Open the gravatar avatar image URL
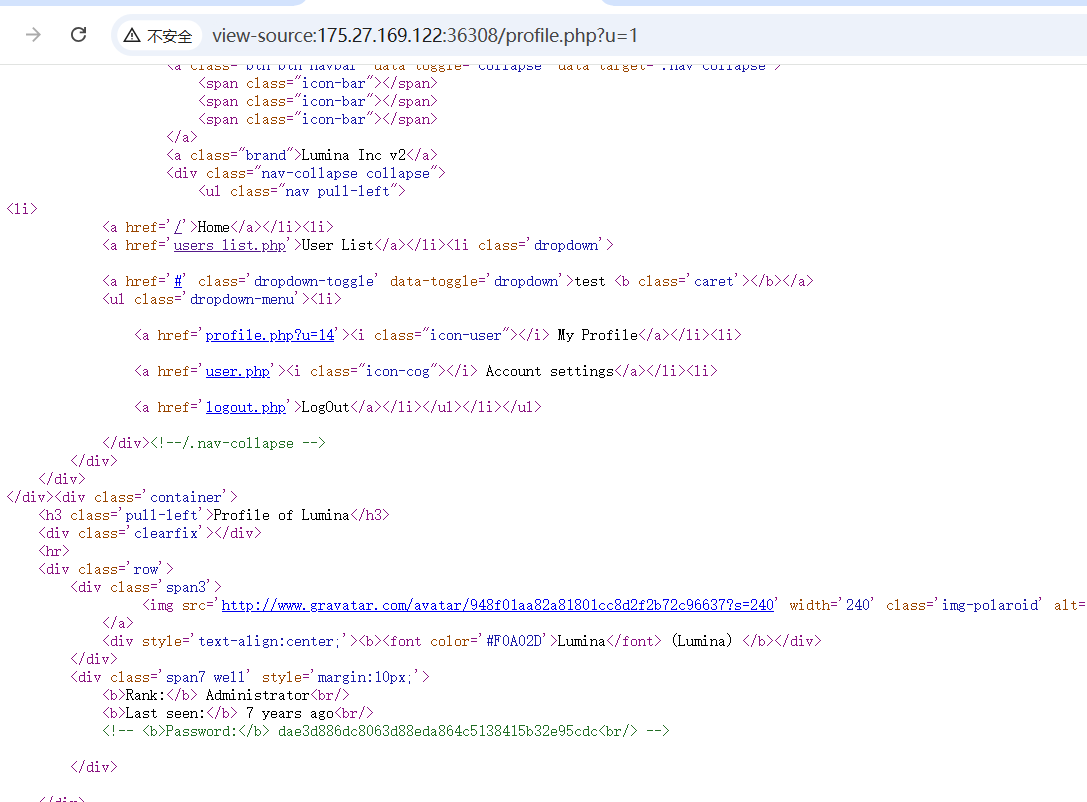 point(497,605)
